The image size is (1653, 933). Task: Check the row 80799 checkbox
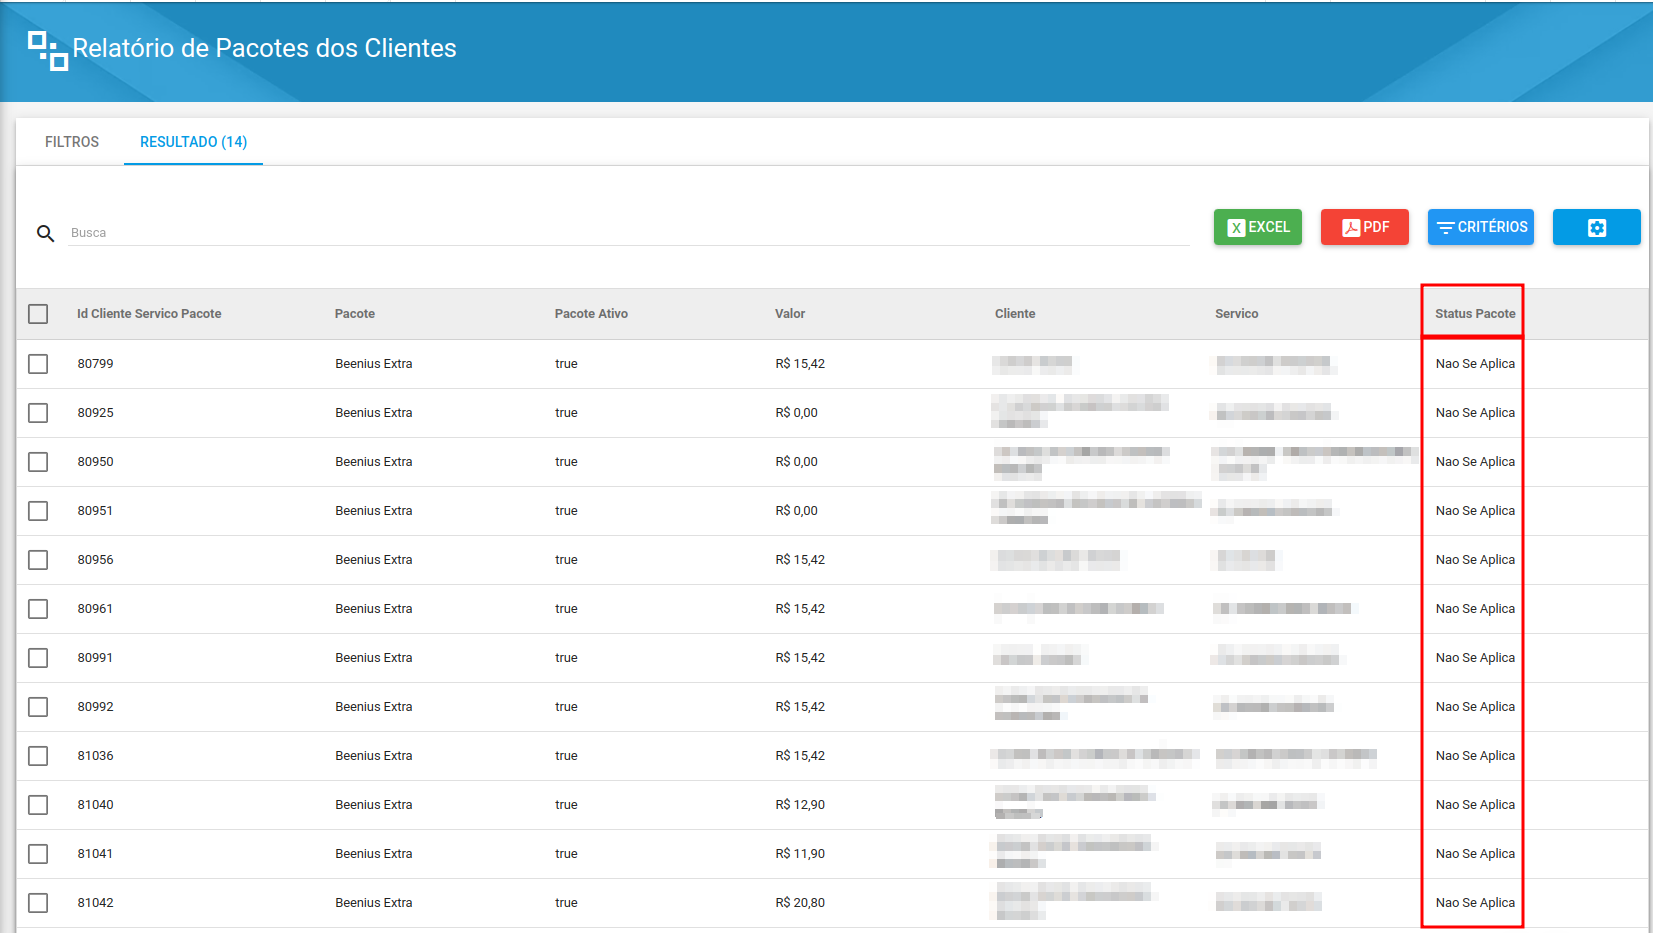pyautogui.click(x=38, y=364)
